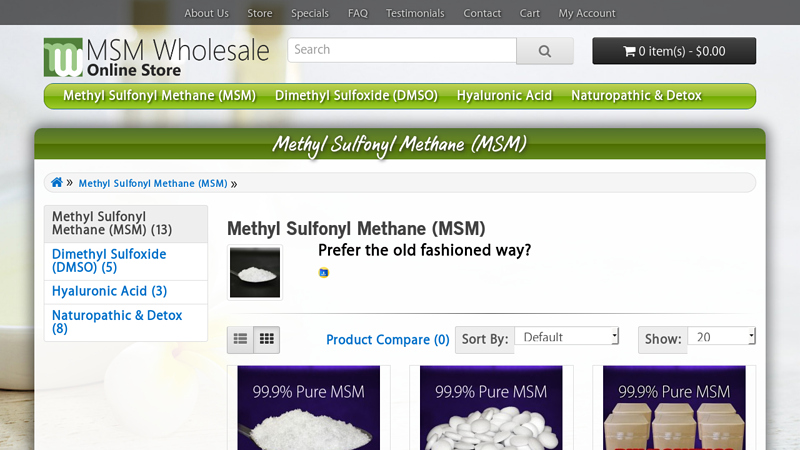Click the search magnifier button
Image resolution: width=800 pixels, height=450 pixels.
(544, 51)
